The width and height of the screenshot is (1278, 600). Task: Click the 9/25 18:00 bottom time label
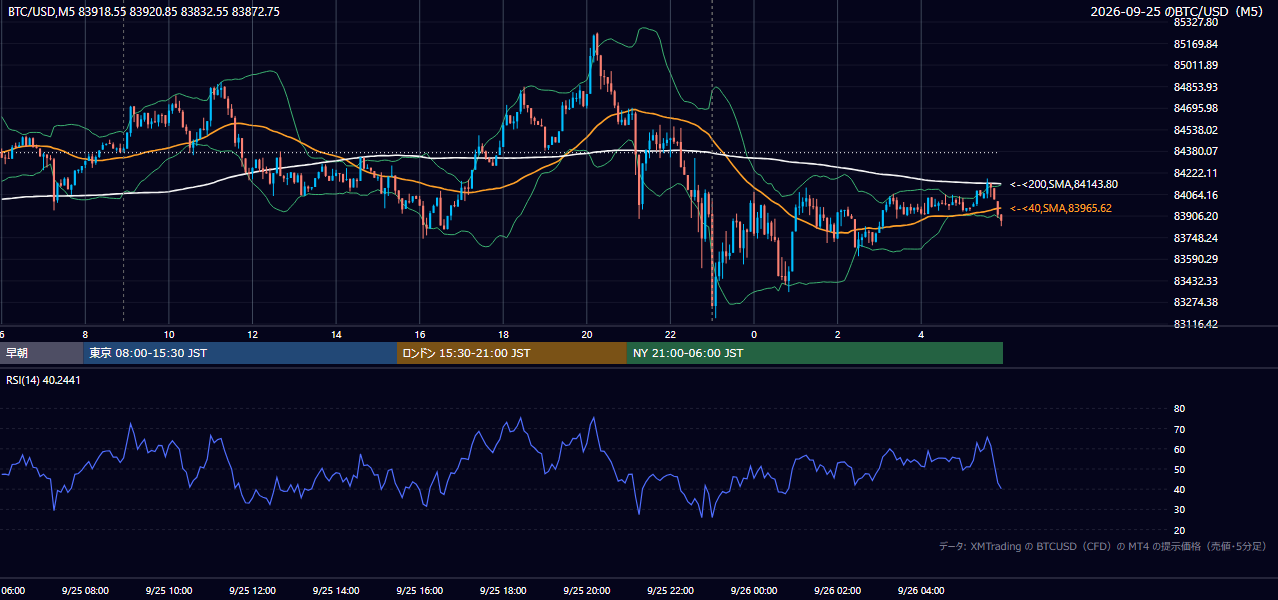pos(503,590)
